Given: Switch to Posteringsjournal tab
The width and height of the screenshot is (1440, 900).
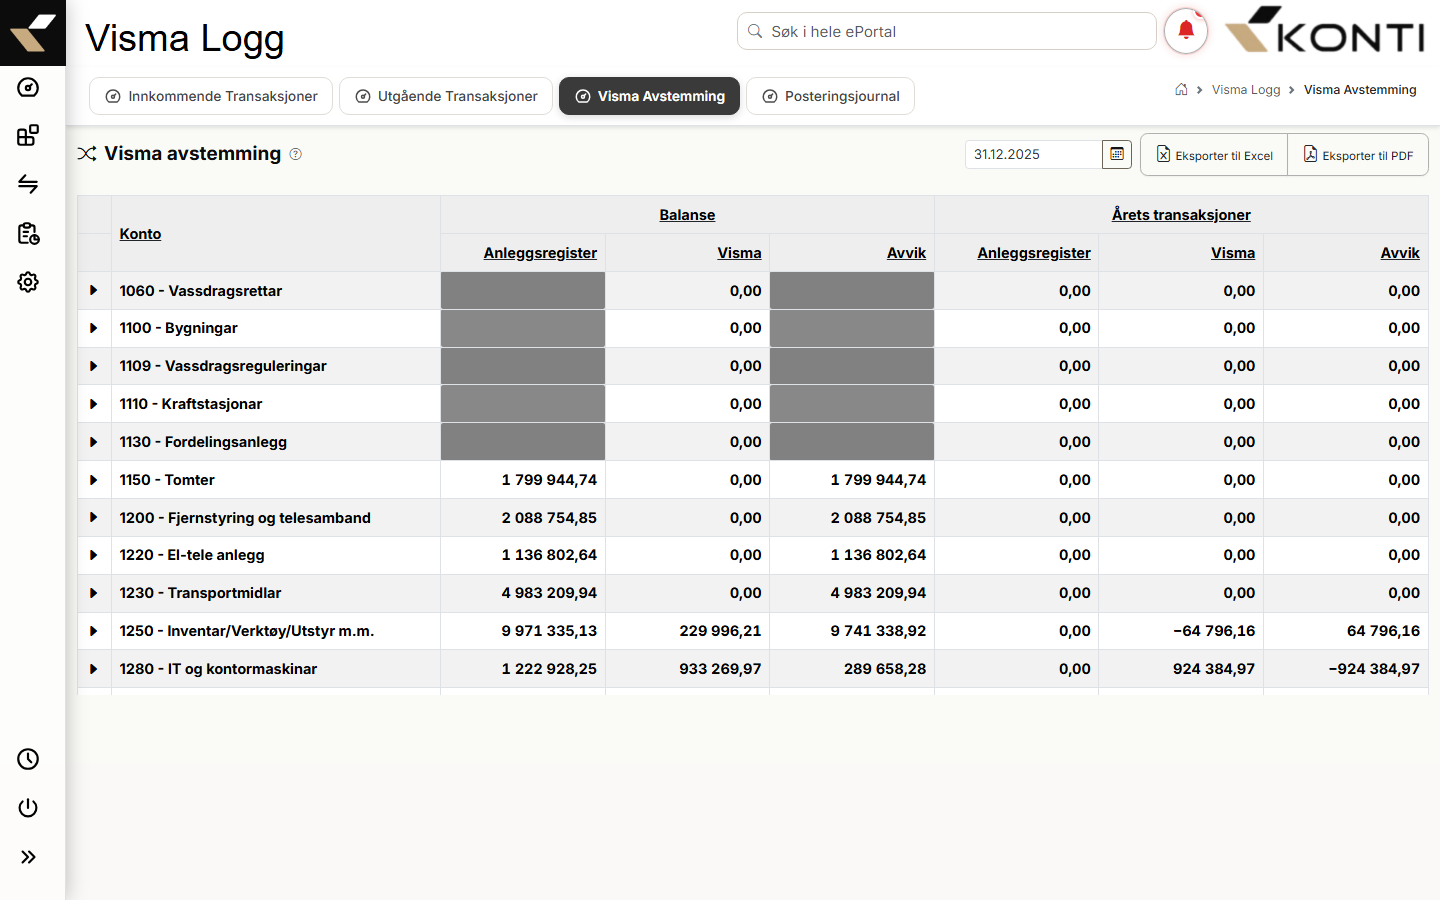Looking at the screenshot, I should [x=831, y=96].
